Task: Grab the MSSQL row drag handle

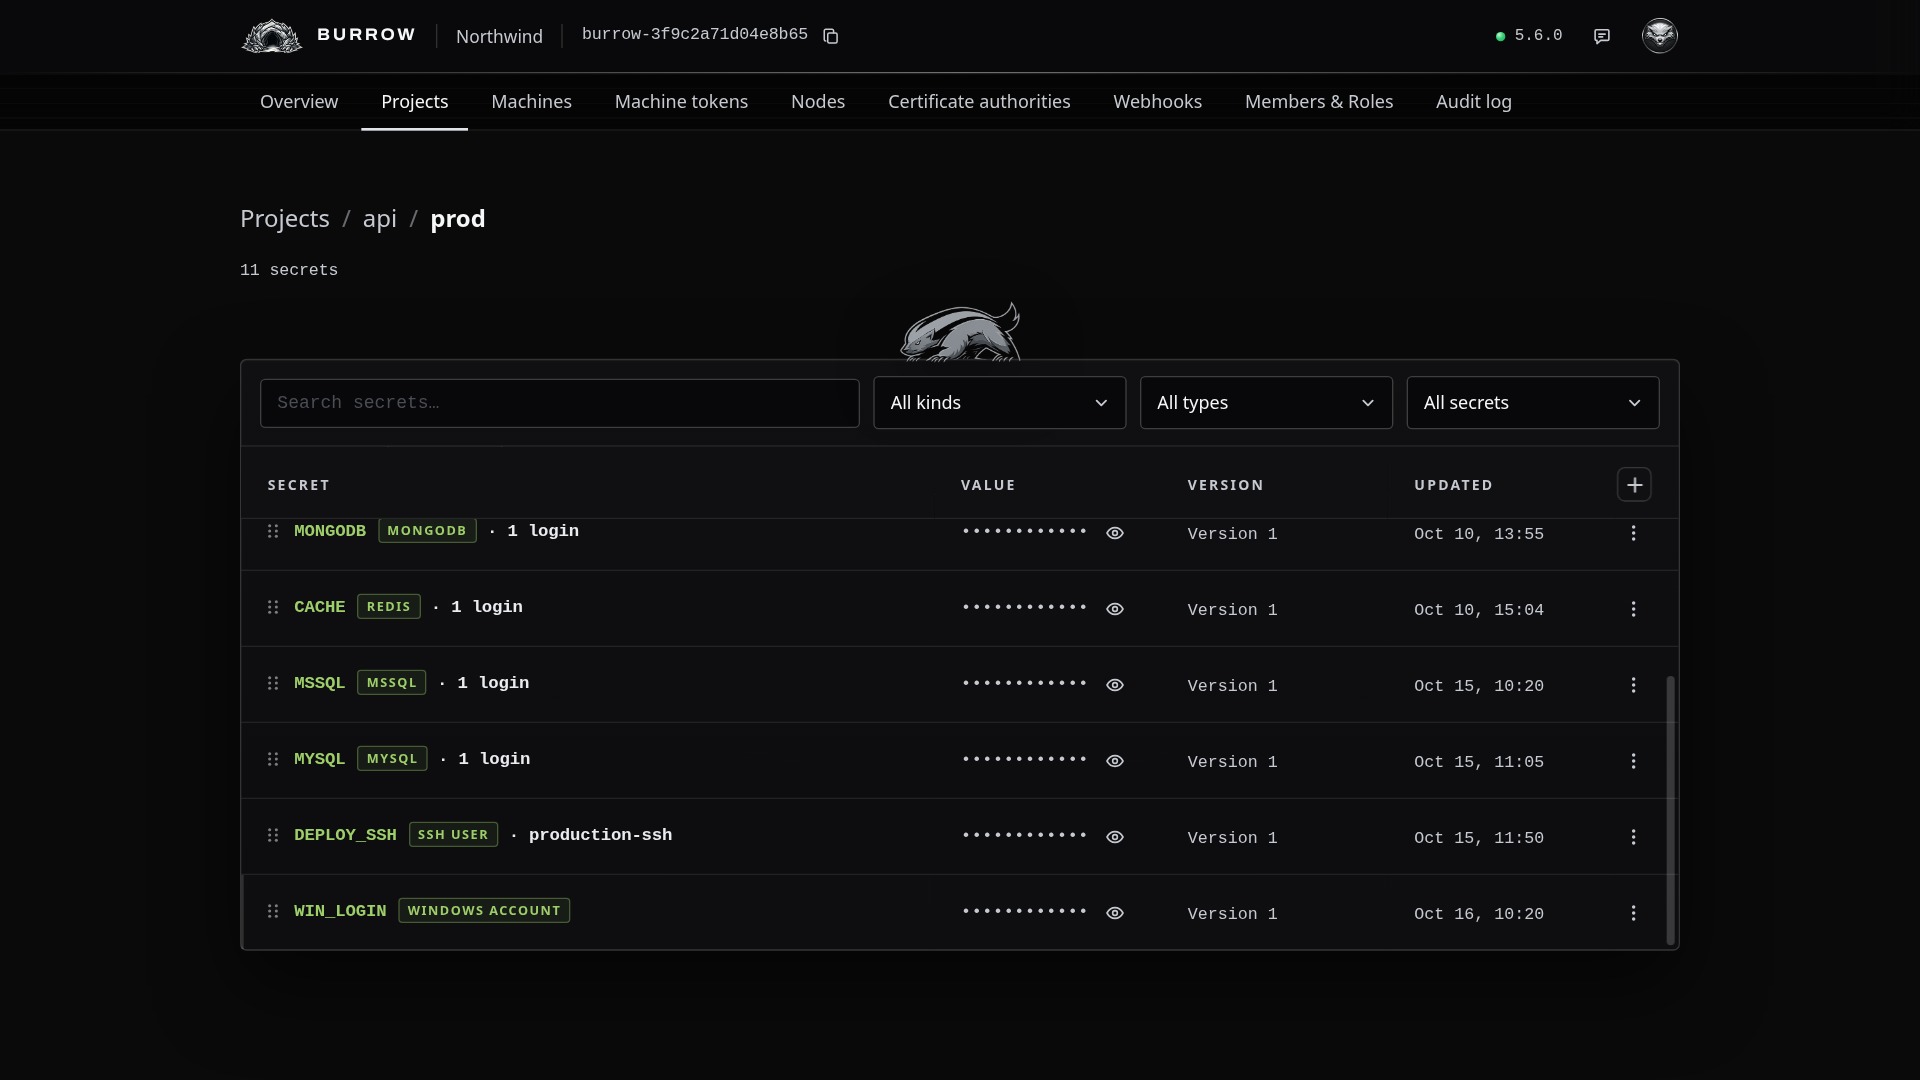Action: 273,683
